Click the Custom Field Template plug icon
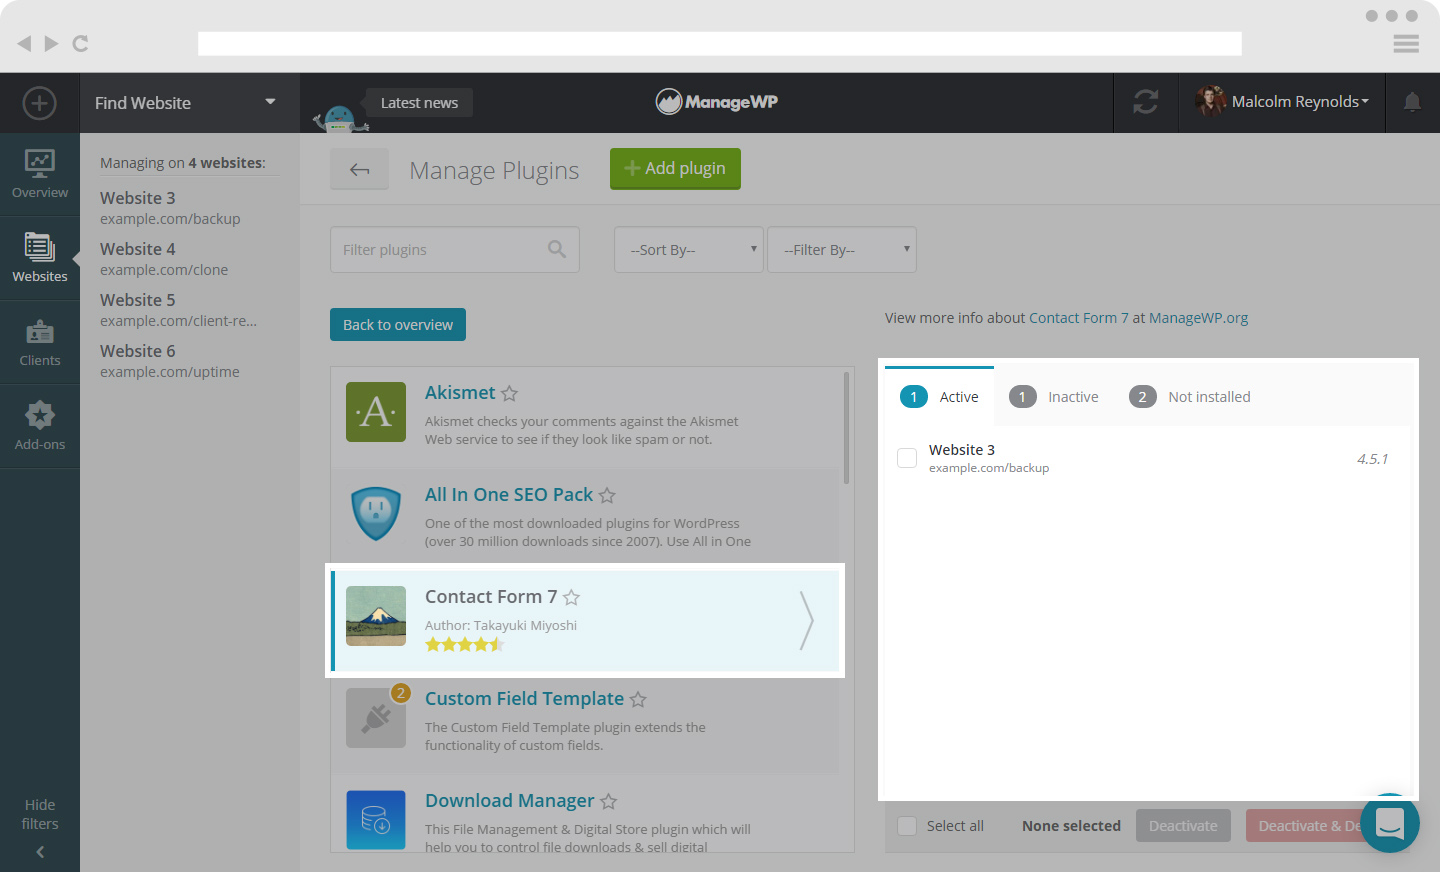Screen dimensions: 1440x872 [376, 718]
